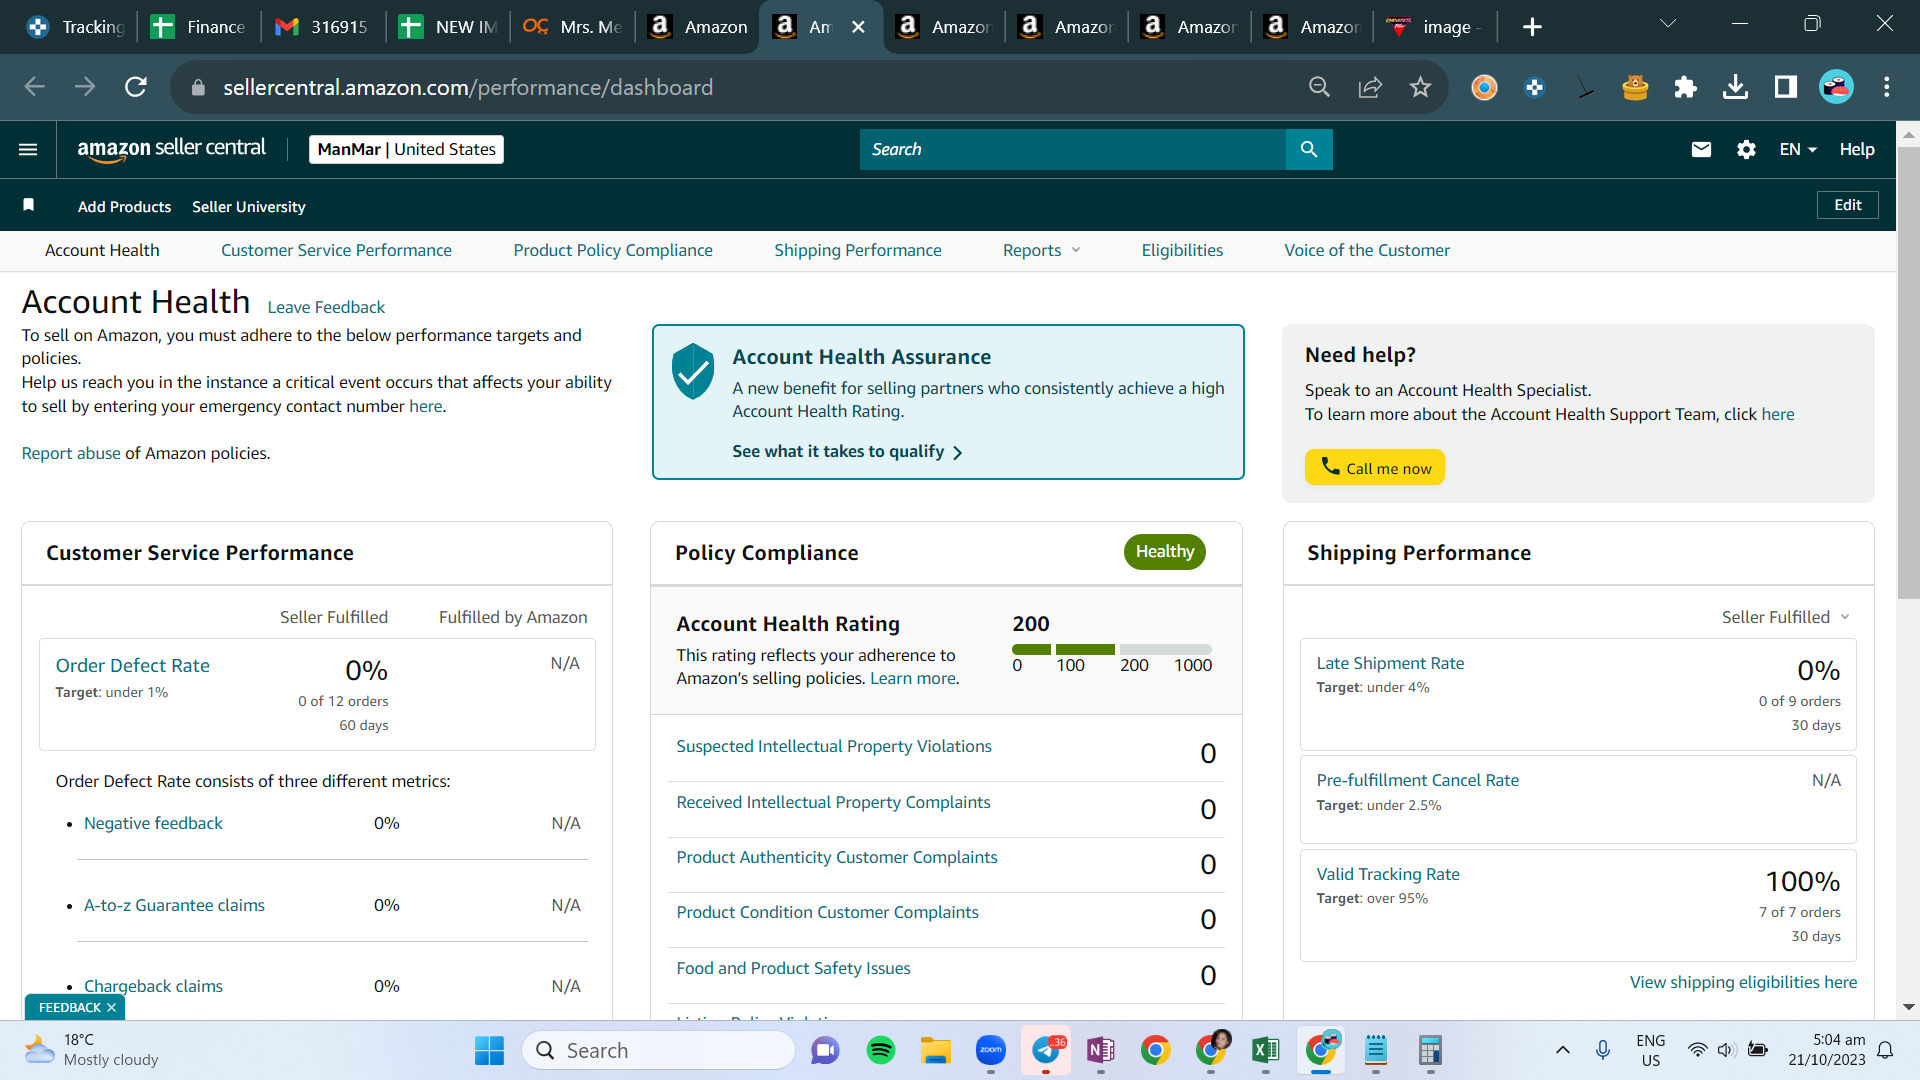The image size is (1920, 1080).
Task: Open the Account Health tab
Action: pos(102,250)
